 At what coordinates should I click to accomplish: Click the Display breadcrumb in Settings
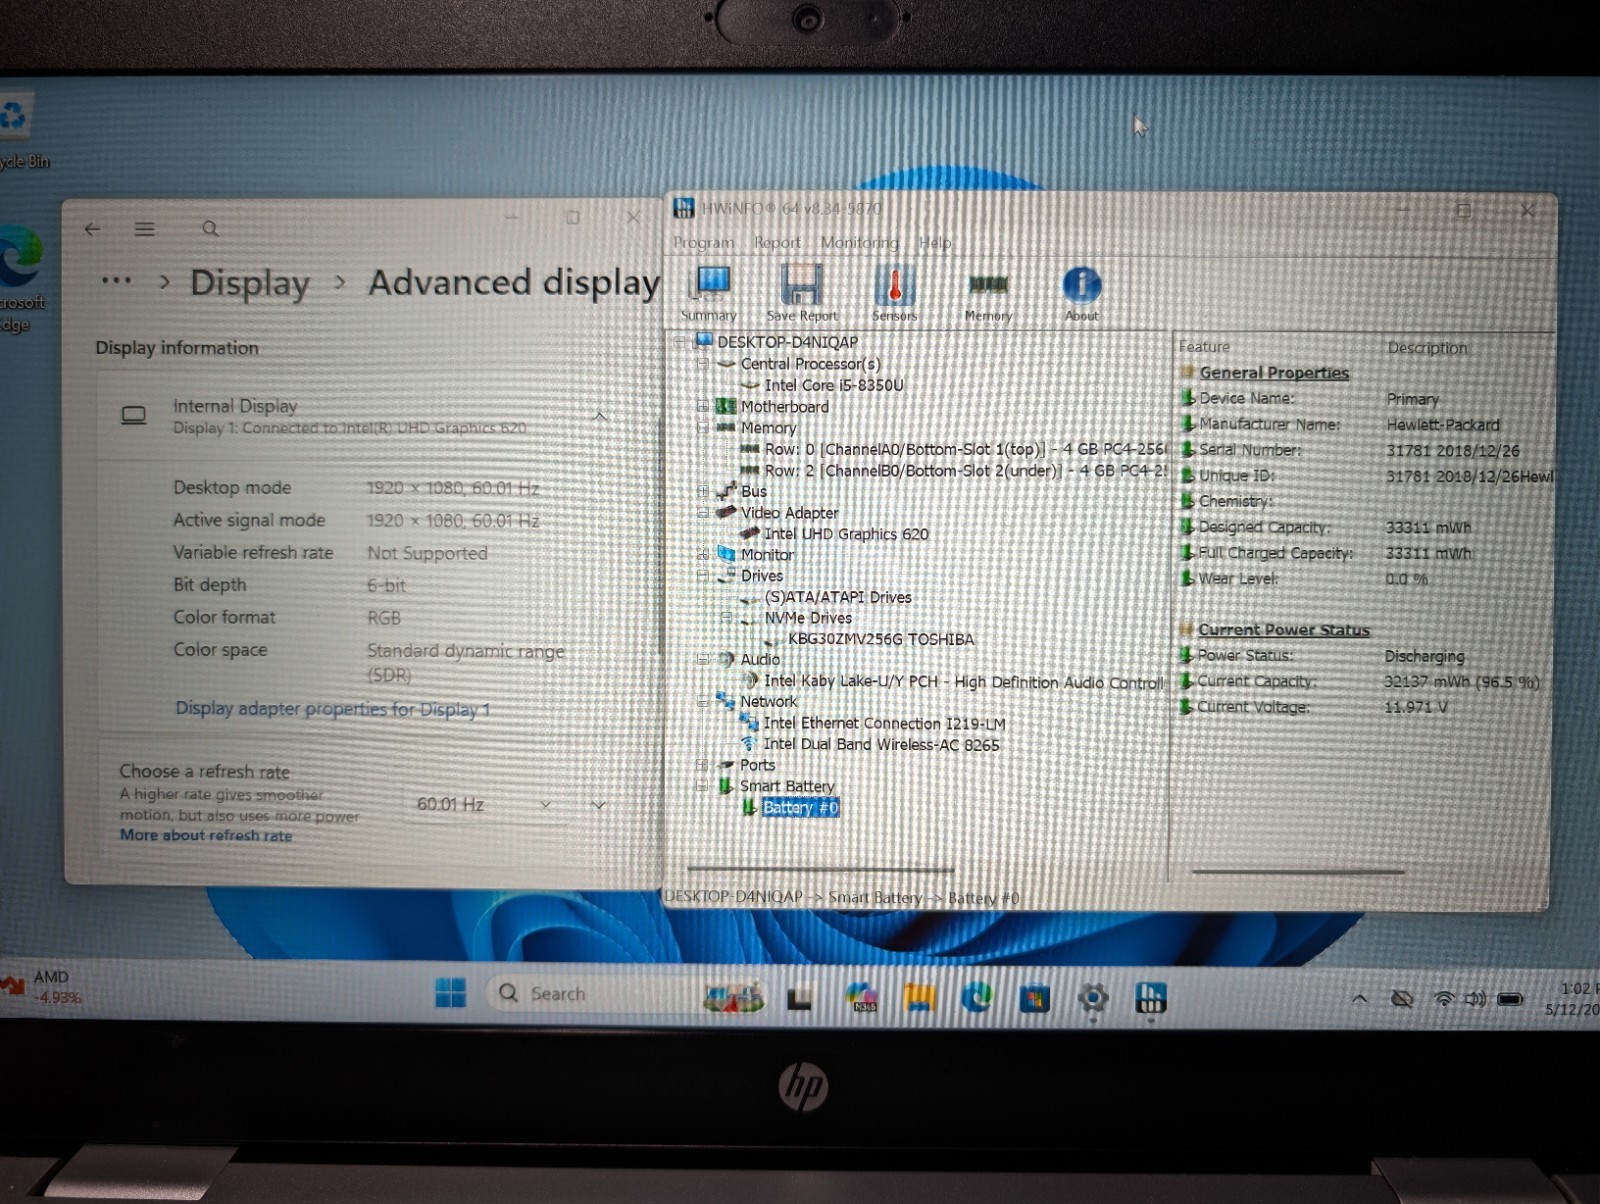coord(250,283)
